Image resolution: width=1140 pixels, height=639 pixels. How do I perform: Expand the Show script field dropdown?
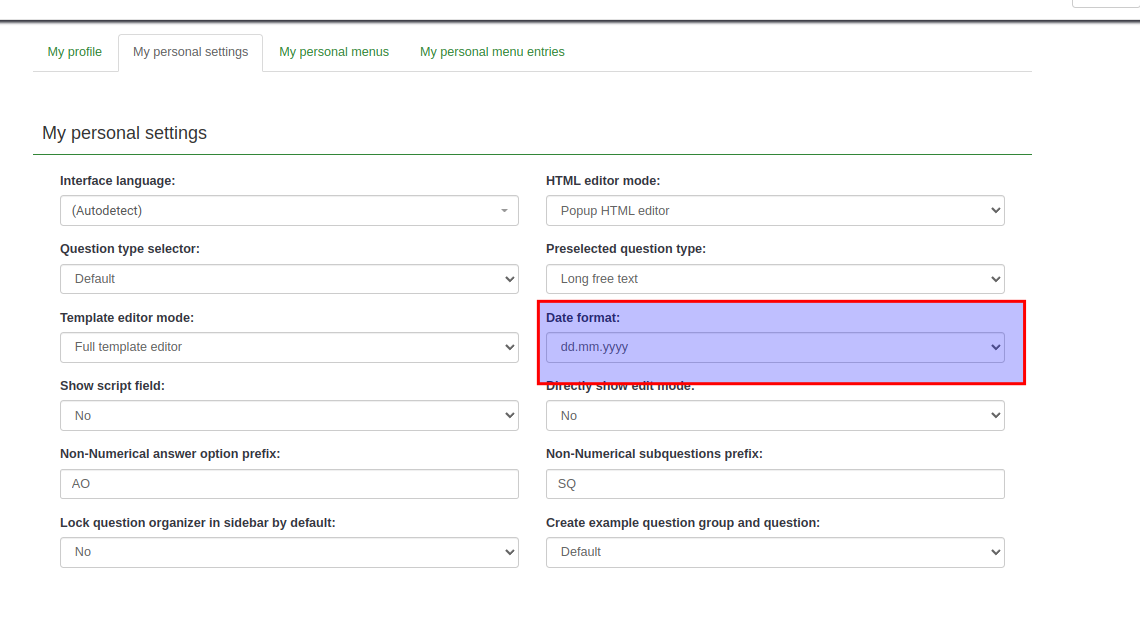289,416
